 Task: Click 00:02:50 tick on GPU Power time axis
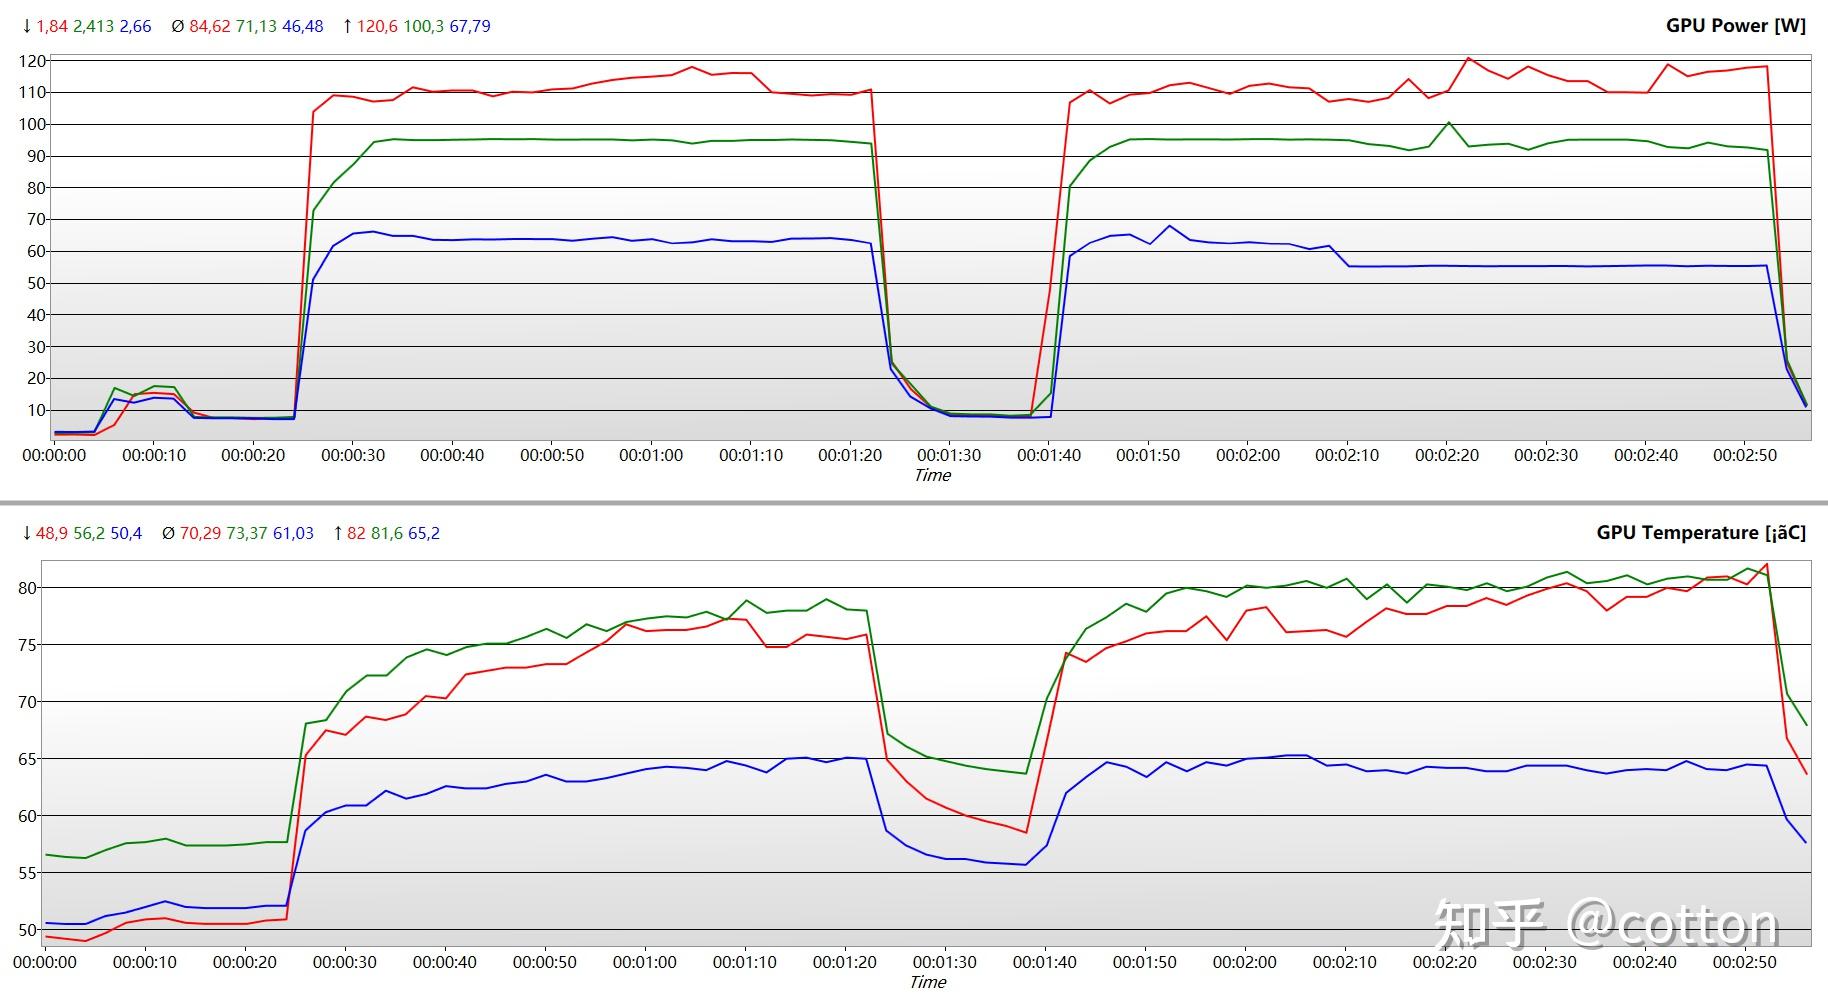click(1745, 456)
